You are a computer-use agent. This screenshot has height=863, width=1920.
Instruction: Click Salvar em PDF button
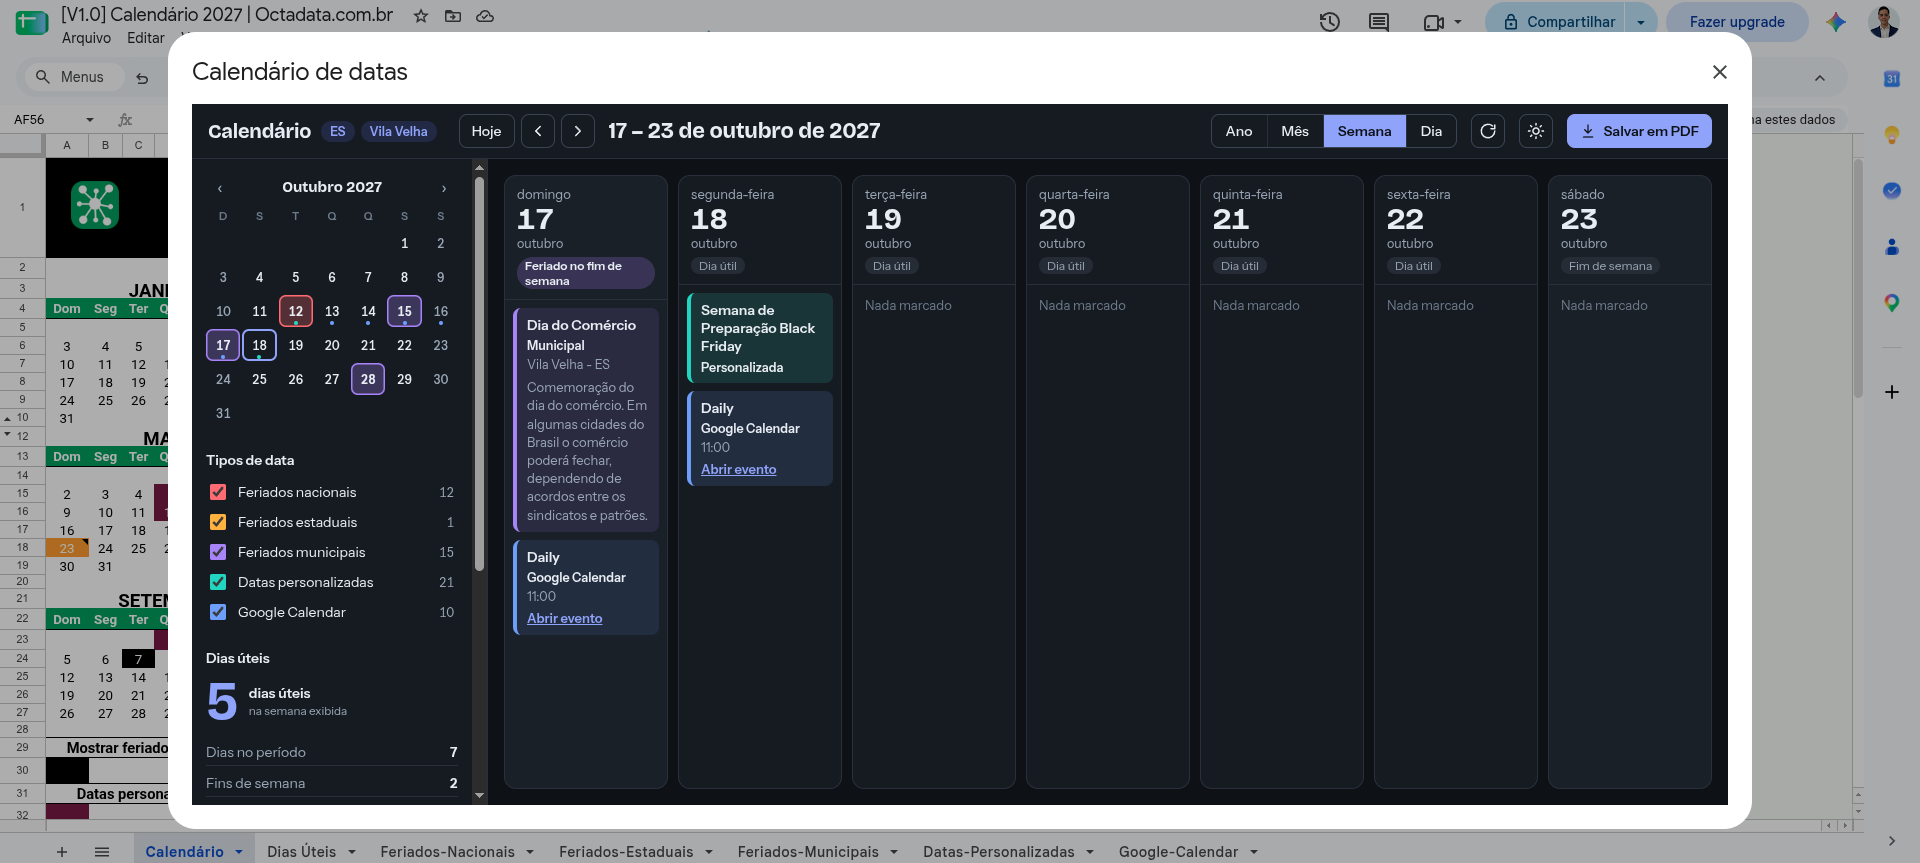click(x=1639, y=131)
